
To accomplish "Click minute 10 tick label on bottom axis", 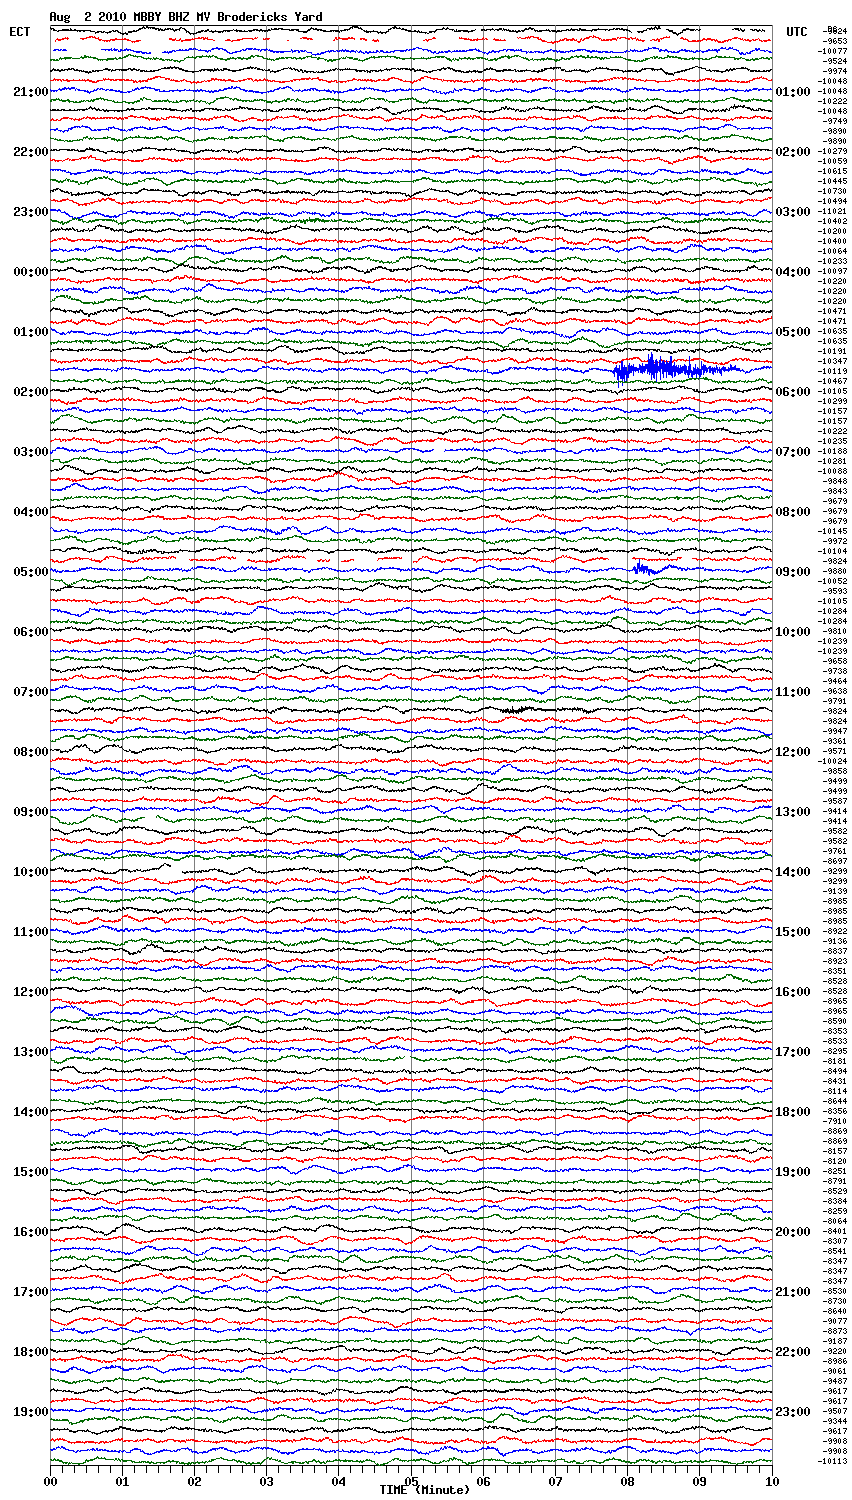I will click(772, 1480).
